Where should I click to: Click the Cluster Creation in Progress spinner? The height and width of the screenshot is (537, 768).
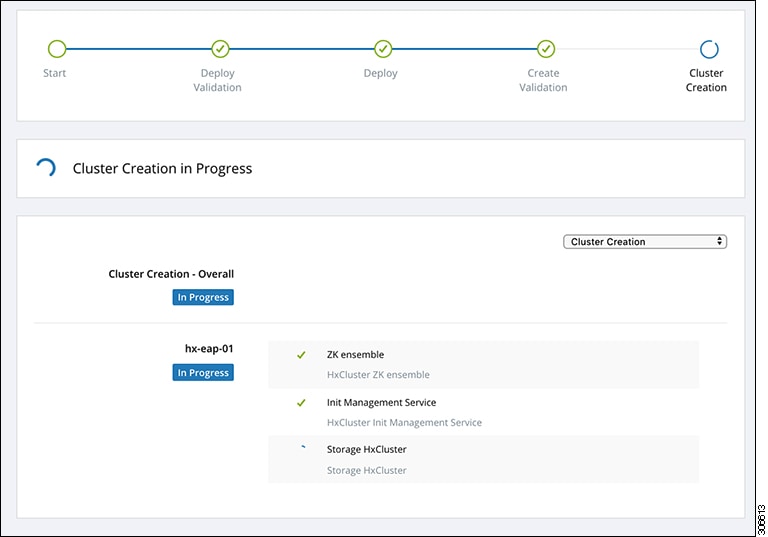pyautogui.click(x=46, y=168)
